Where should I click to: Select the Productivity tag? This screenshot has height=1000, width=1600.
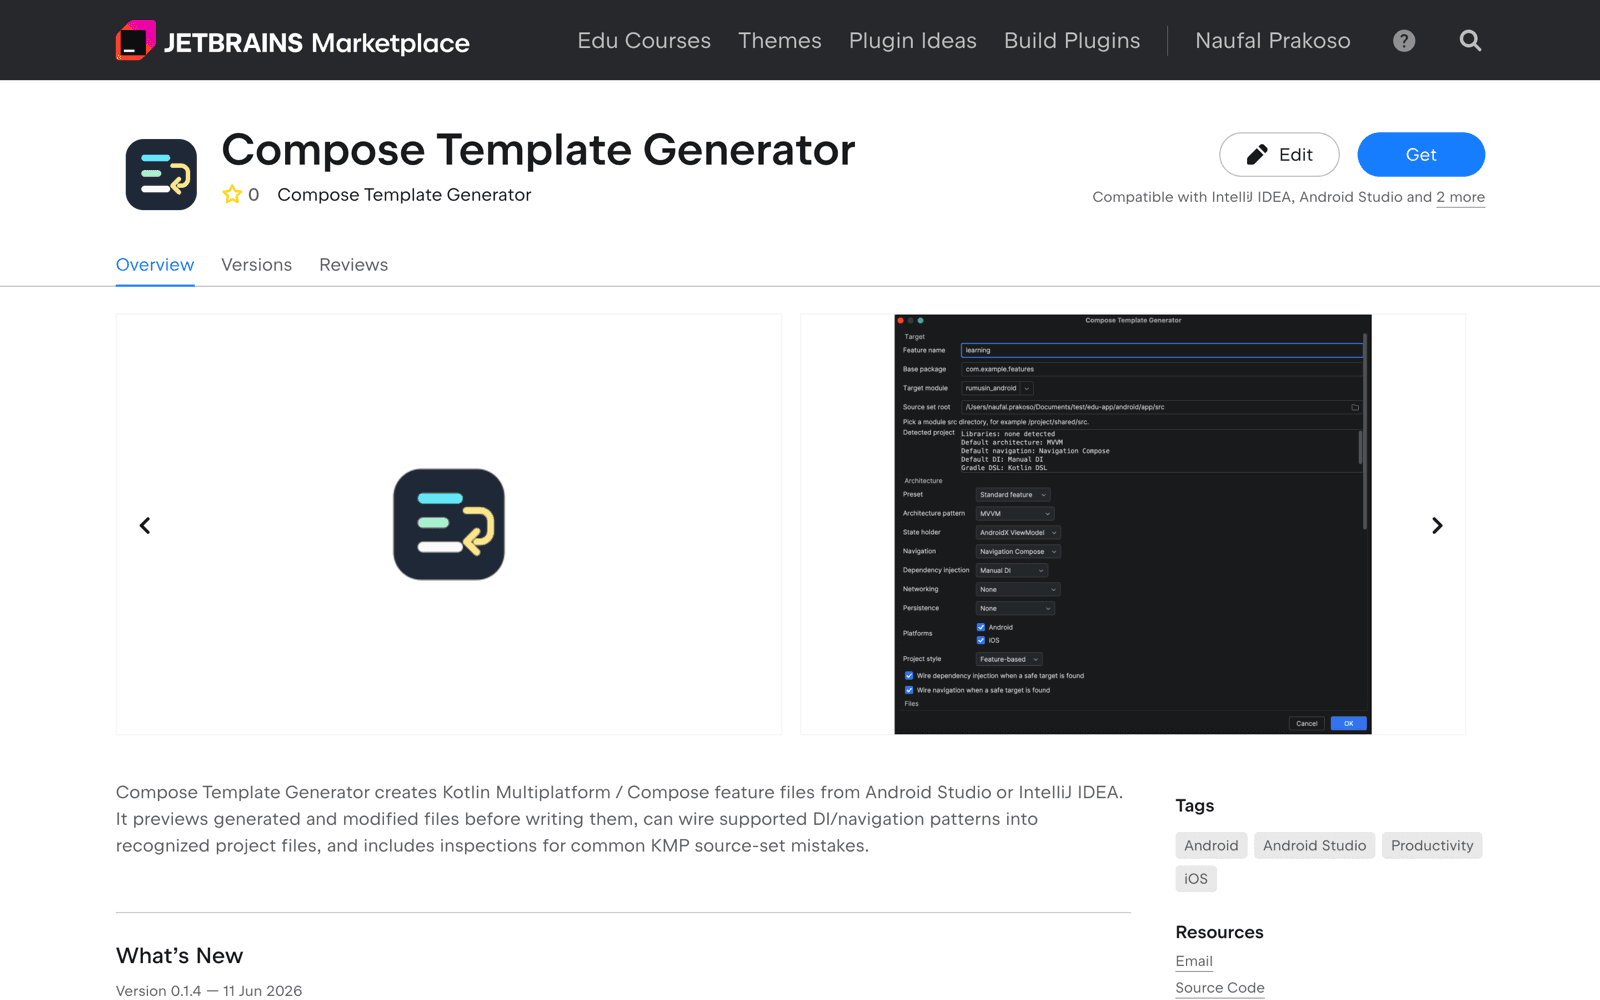pos(1432,845)
